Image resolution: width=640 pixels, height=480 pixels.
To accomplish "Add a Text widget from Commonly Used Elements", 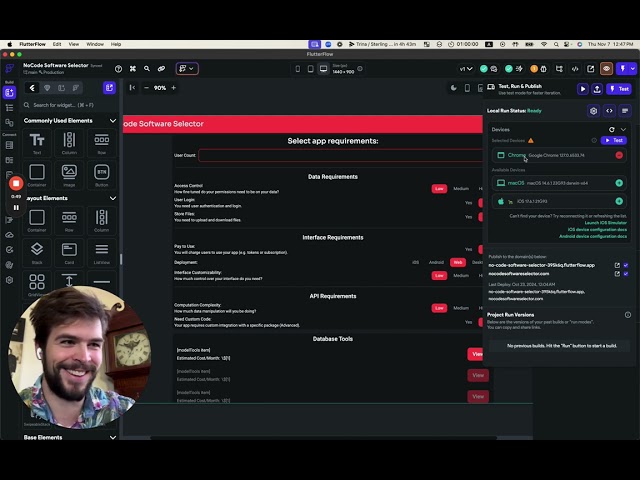I will 37,143.
